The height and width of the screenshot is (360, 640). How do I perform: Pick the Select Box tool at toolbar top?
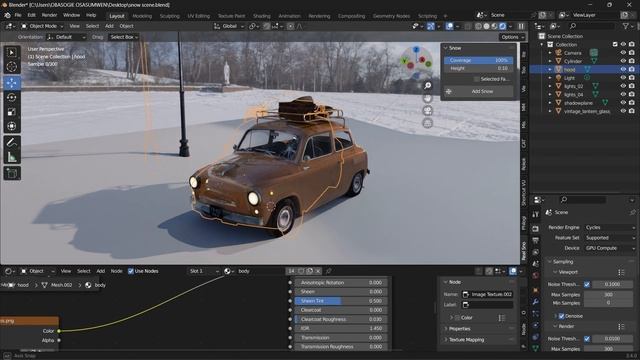click(x=12, y=53)
